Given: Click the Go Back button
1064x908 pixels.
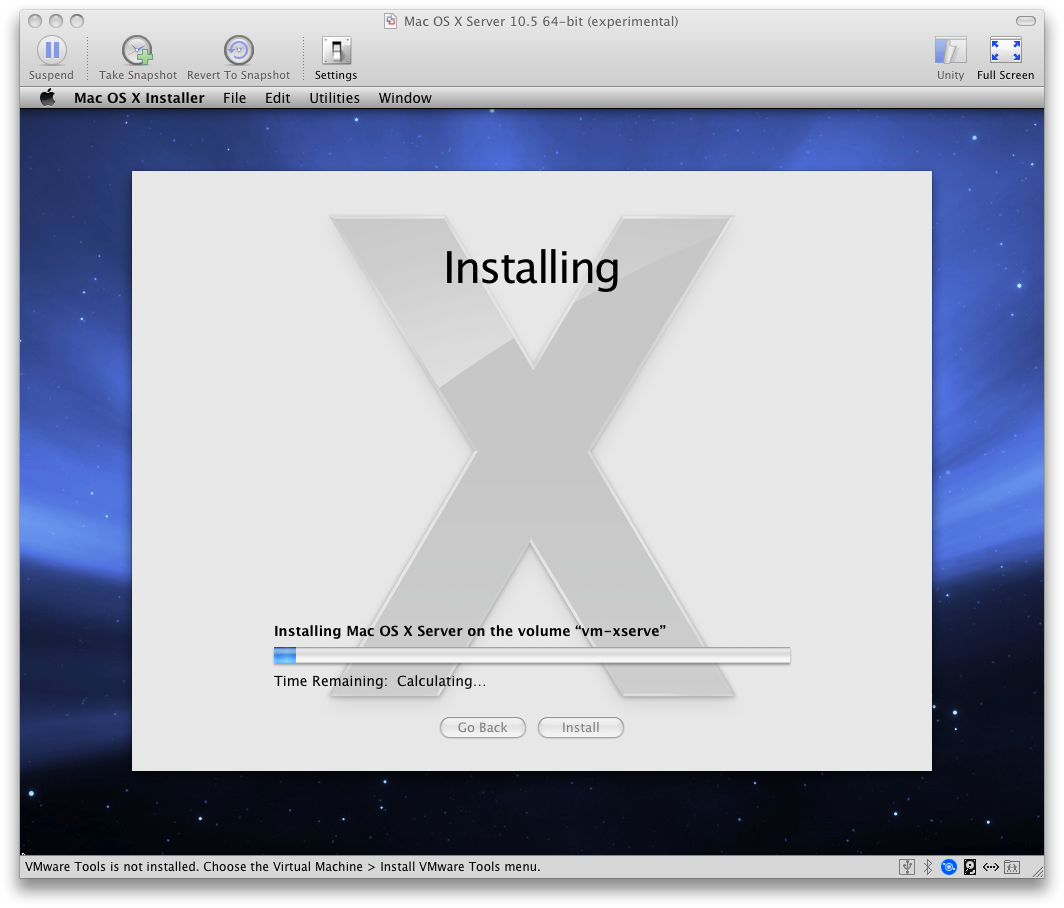Looking at the screenshot, I should tap(482, 727).
